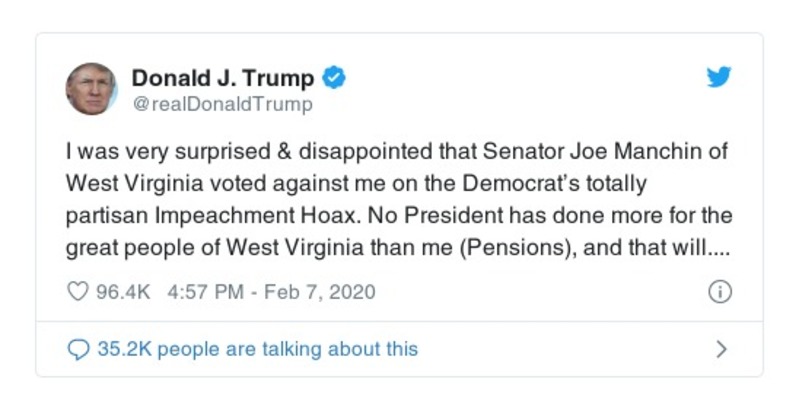Expand the conversation with the right chevron
799x414 pixels.
point(721,349)
